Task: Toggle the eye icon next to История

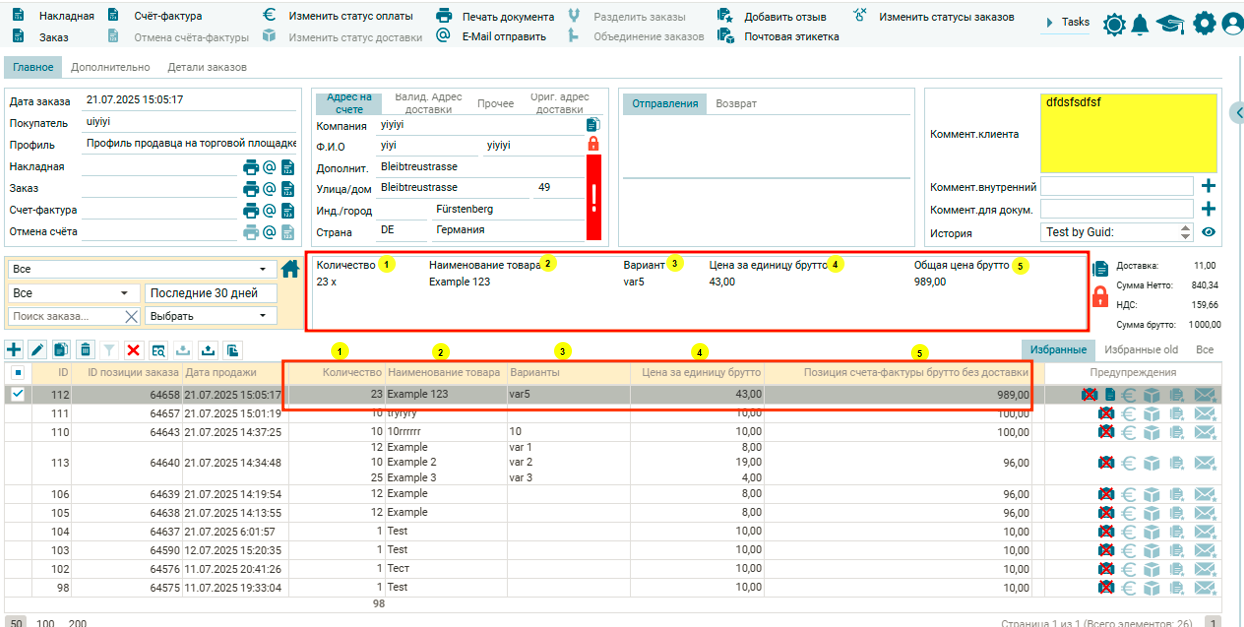Action: pyautogui.click(x=1208, y=233)
